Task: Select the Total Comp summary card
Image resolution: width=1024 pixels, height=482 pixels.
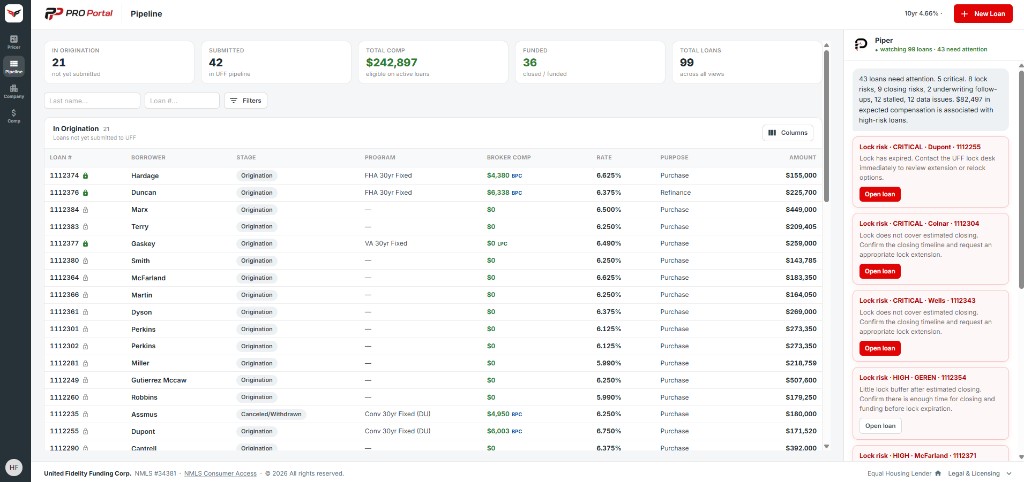Action: click(433, 62)
